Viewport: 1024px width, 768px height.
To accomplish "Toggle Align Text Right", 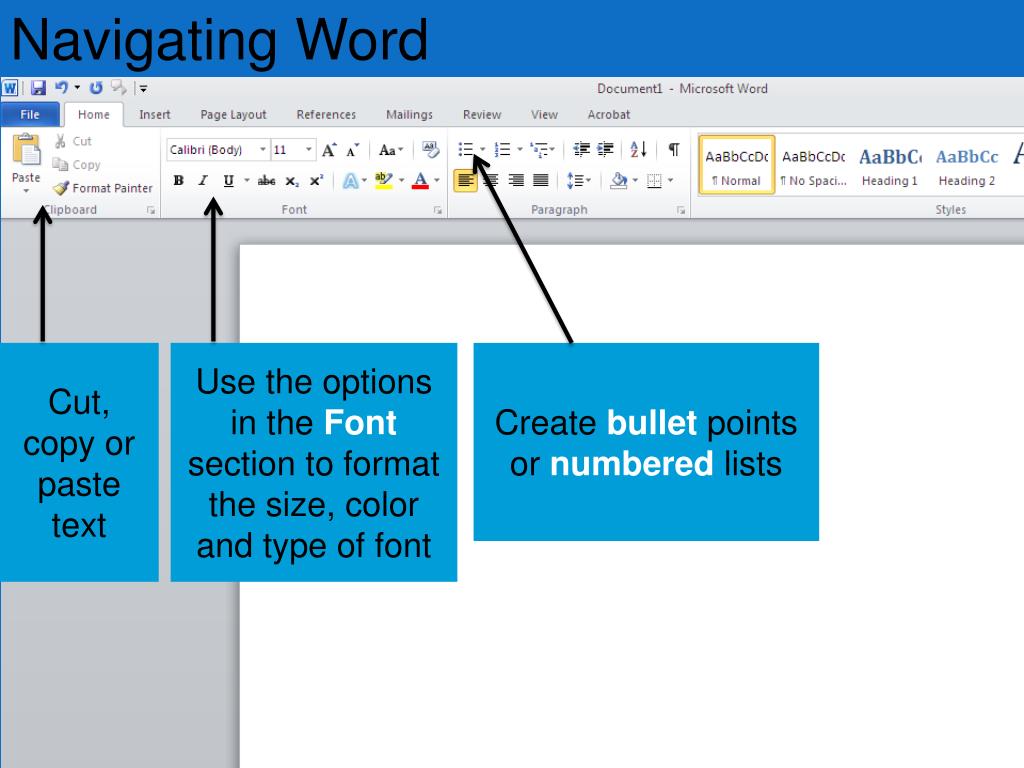I will [x=516, y=180].
